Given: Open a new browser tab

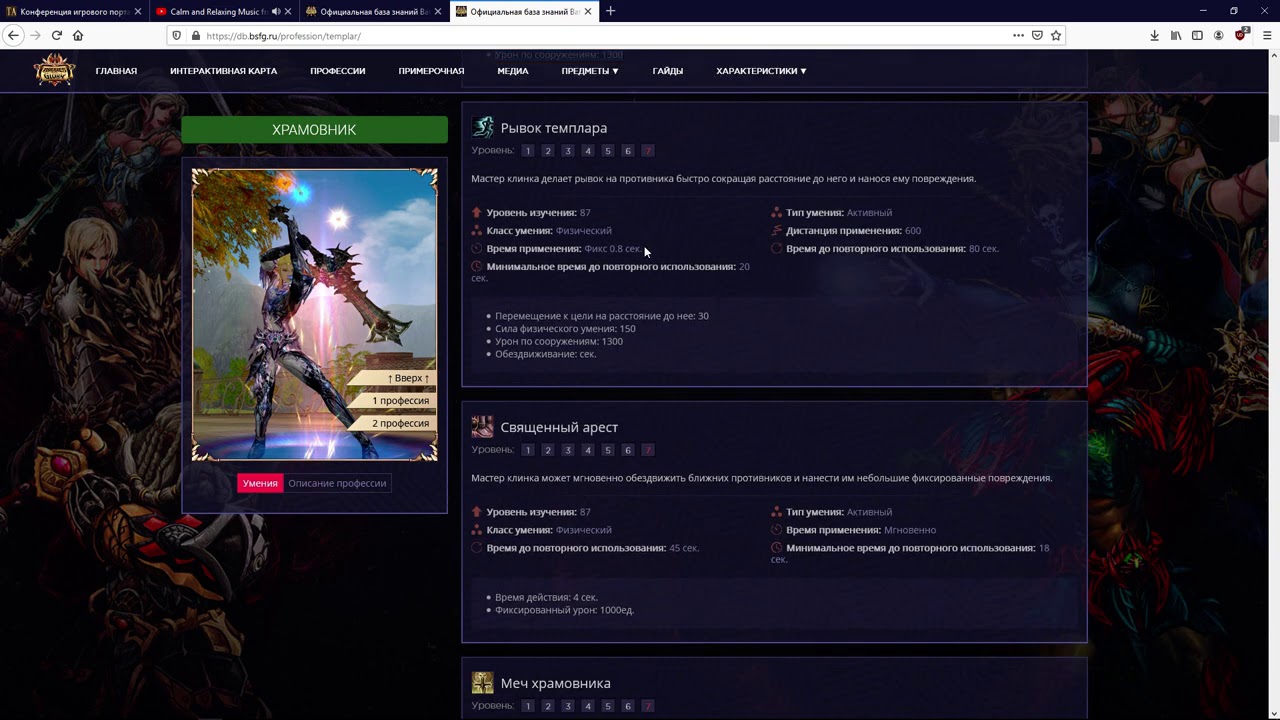Looking at the screenshot, I should point(610,11).
